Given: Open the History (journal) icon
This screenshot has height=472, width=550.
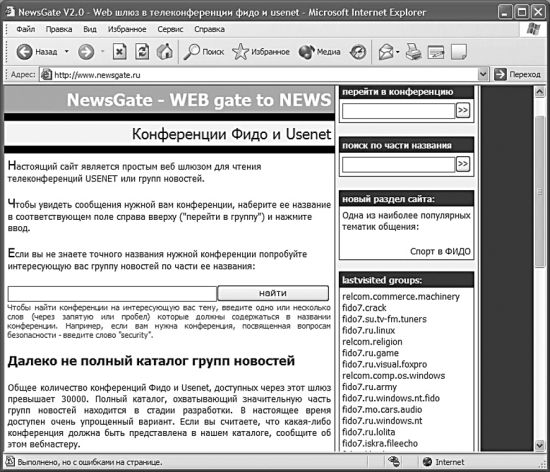Looking at the screenshot, I should coord(358,52).
